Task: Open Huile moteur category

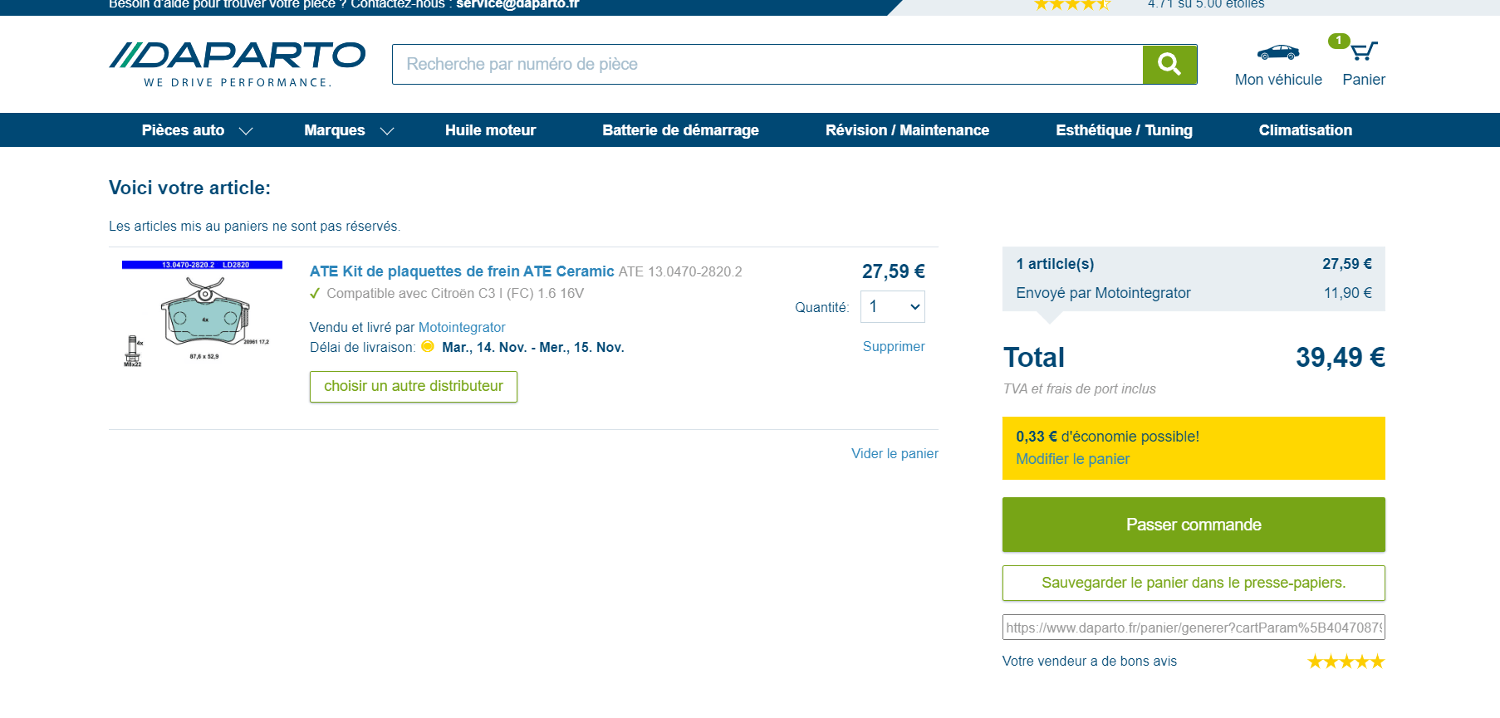Action: (490, 130)
